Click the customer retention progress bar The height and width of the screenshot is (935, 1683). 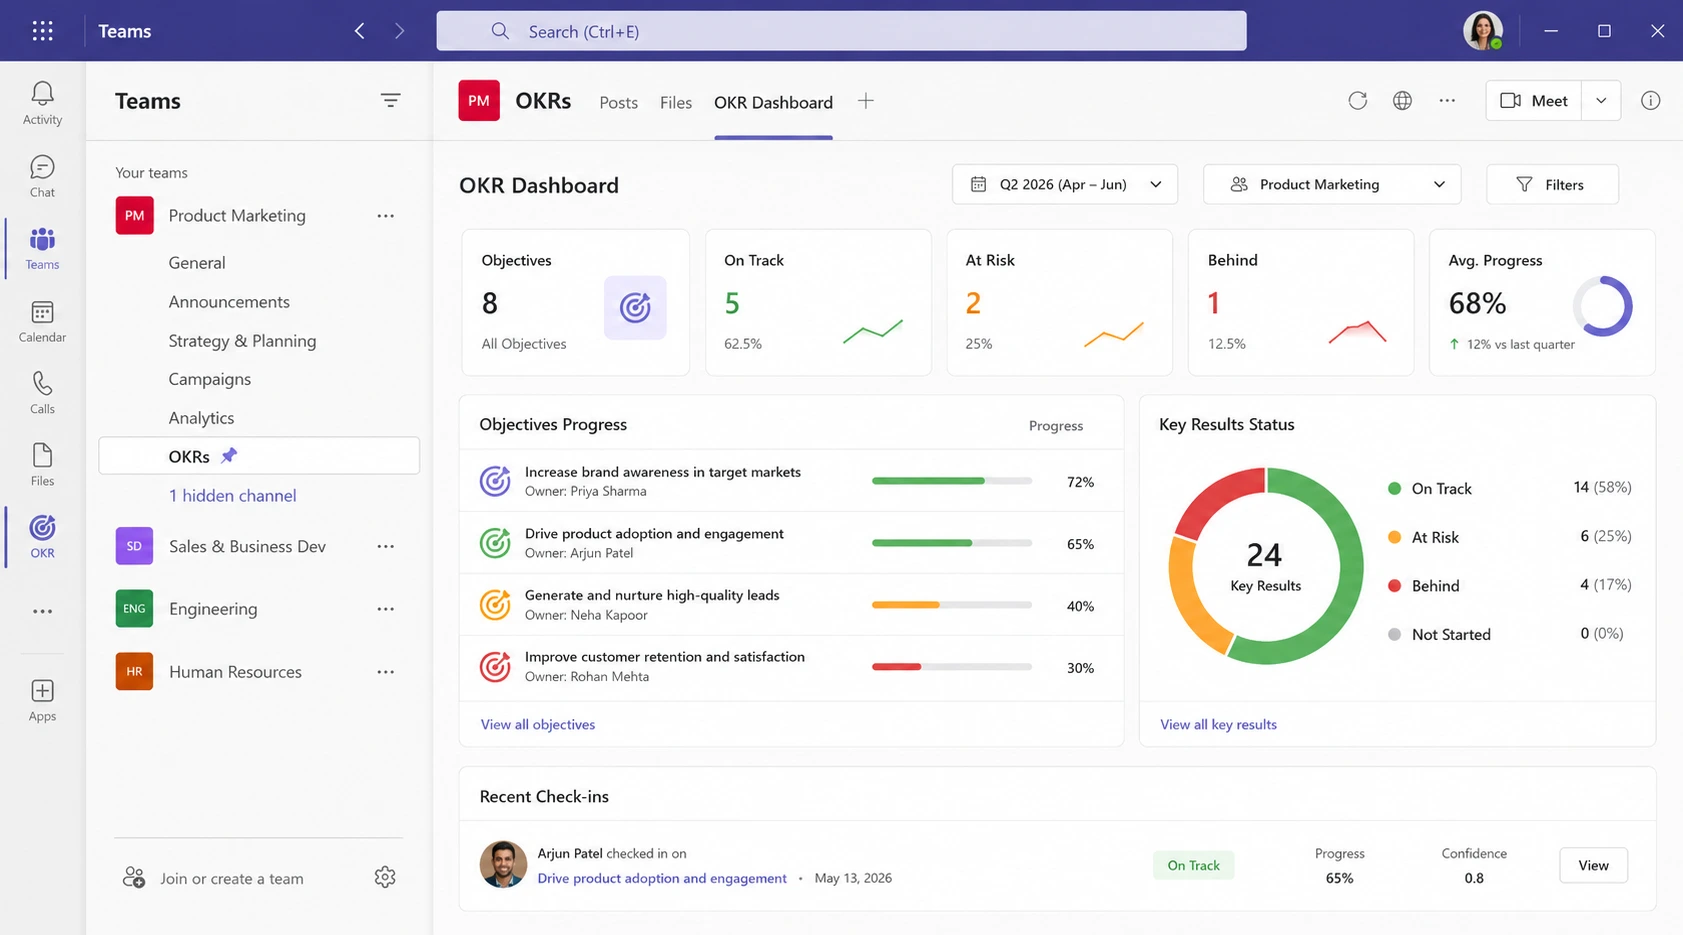pos(951,667)
